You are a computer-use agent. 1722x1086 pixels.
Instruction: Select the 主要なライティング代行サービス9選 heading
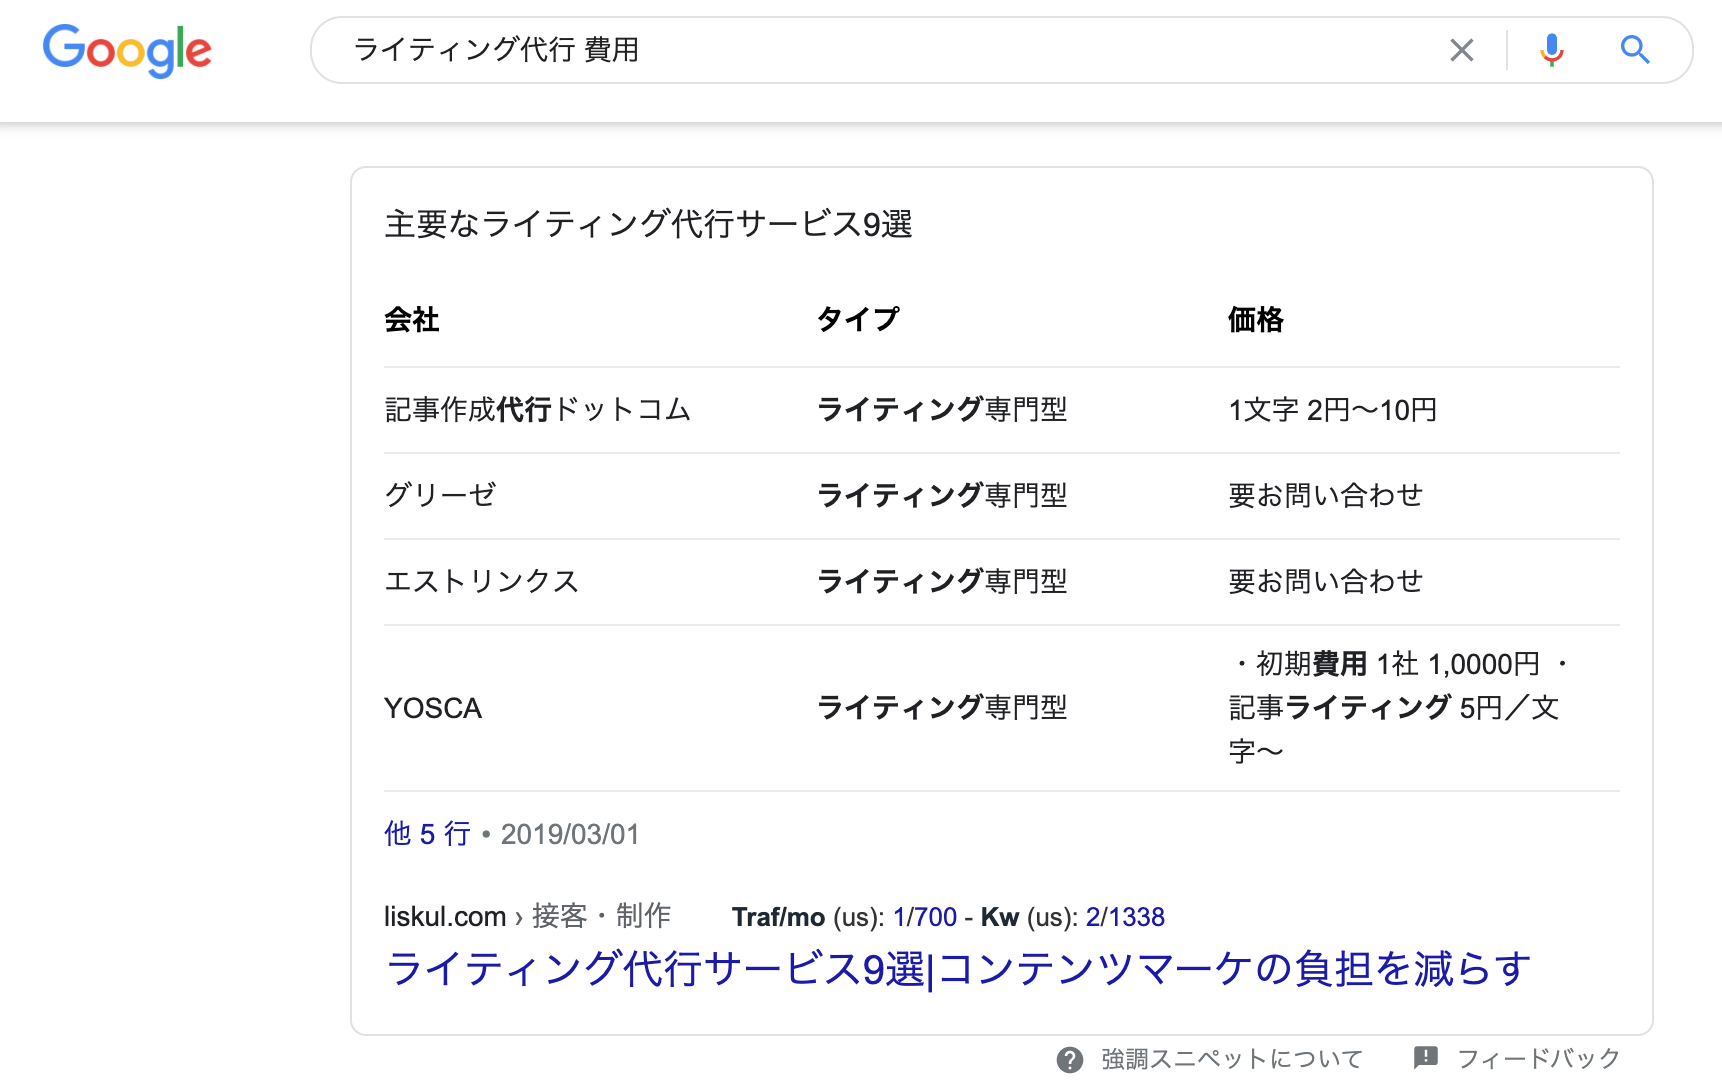pyautogui.click(x=648, y=224)
